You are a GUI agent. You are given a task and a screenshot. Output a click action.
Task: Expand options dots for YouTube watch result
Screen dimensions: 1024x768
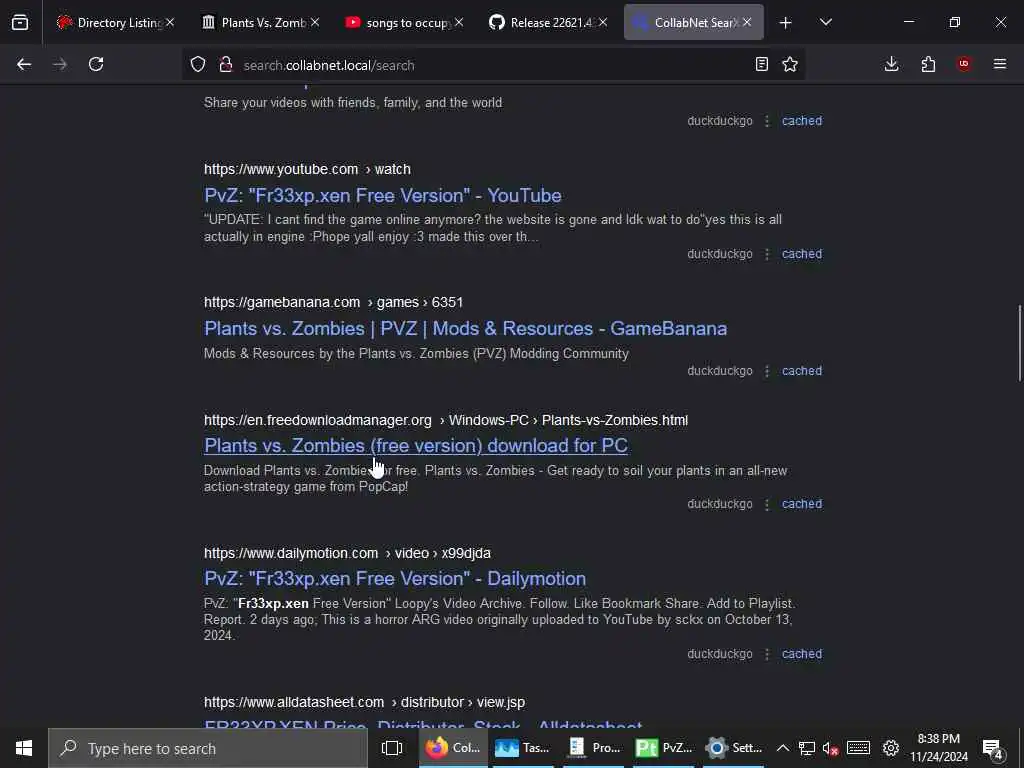pyautogui.click(x=767, y=254)
